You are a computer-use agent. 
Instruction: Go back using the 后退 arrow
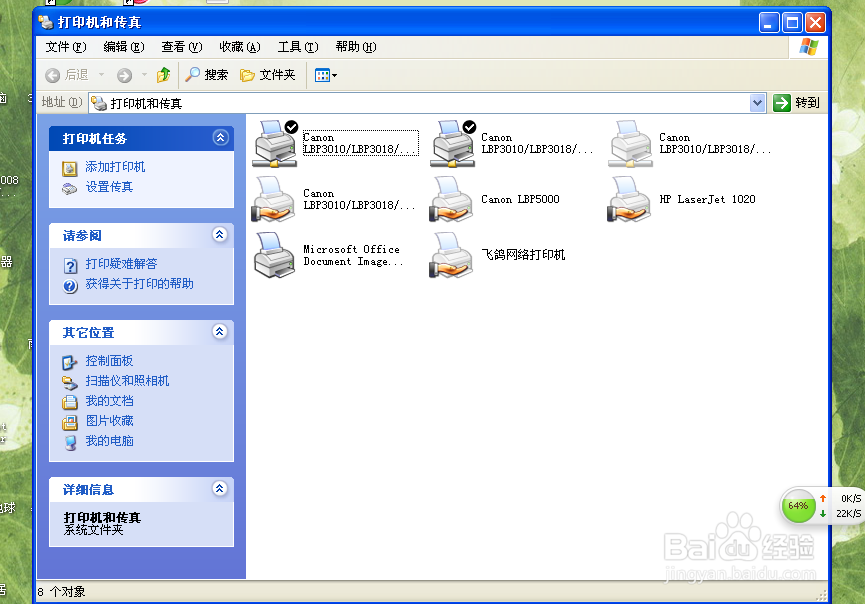(67, 75)
